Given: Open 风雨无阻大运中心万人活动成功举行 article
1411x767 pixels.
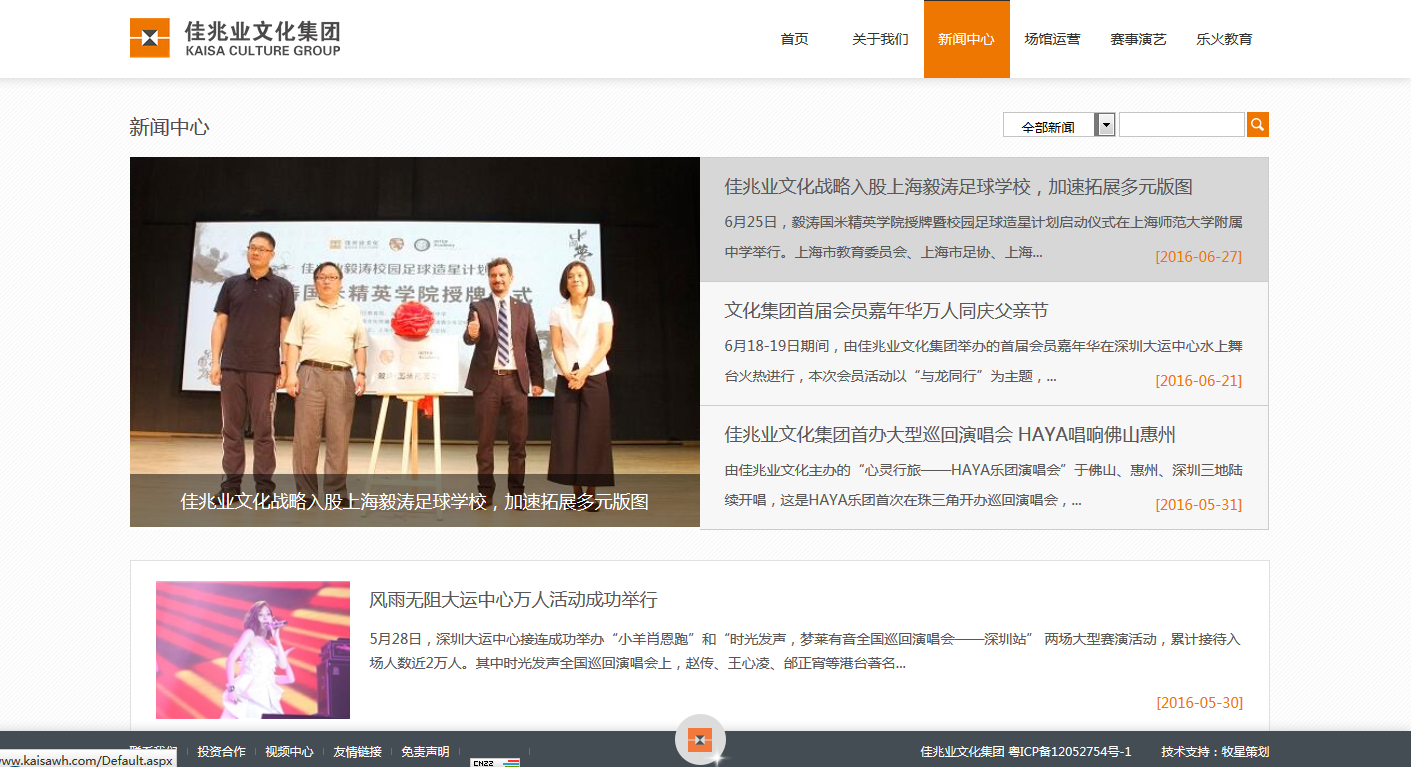Looking at the screenshot, I should pos(513,600).
